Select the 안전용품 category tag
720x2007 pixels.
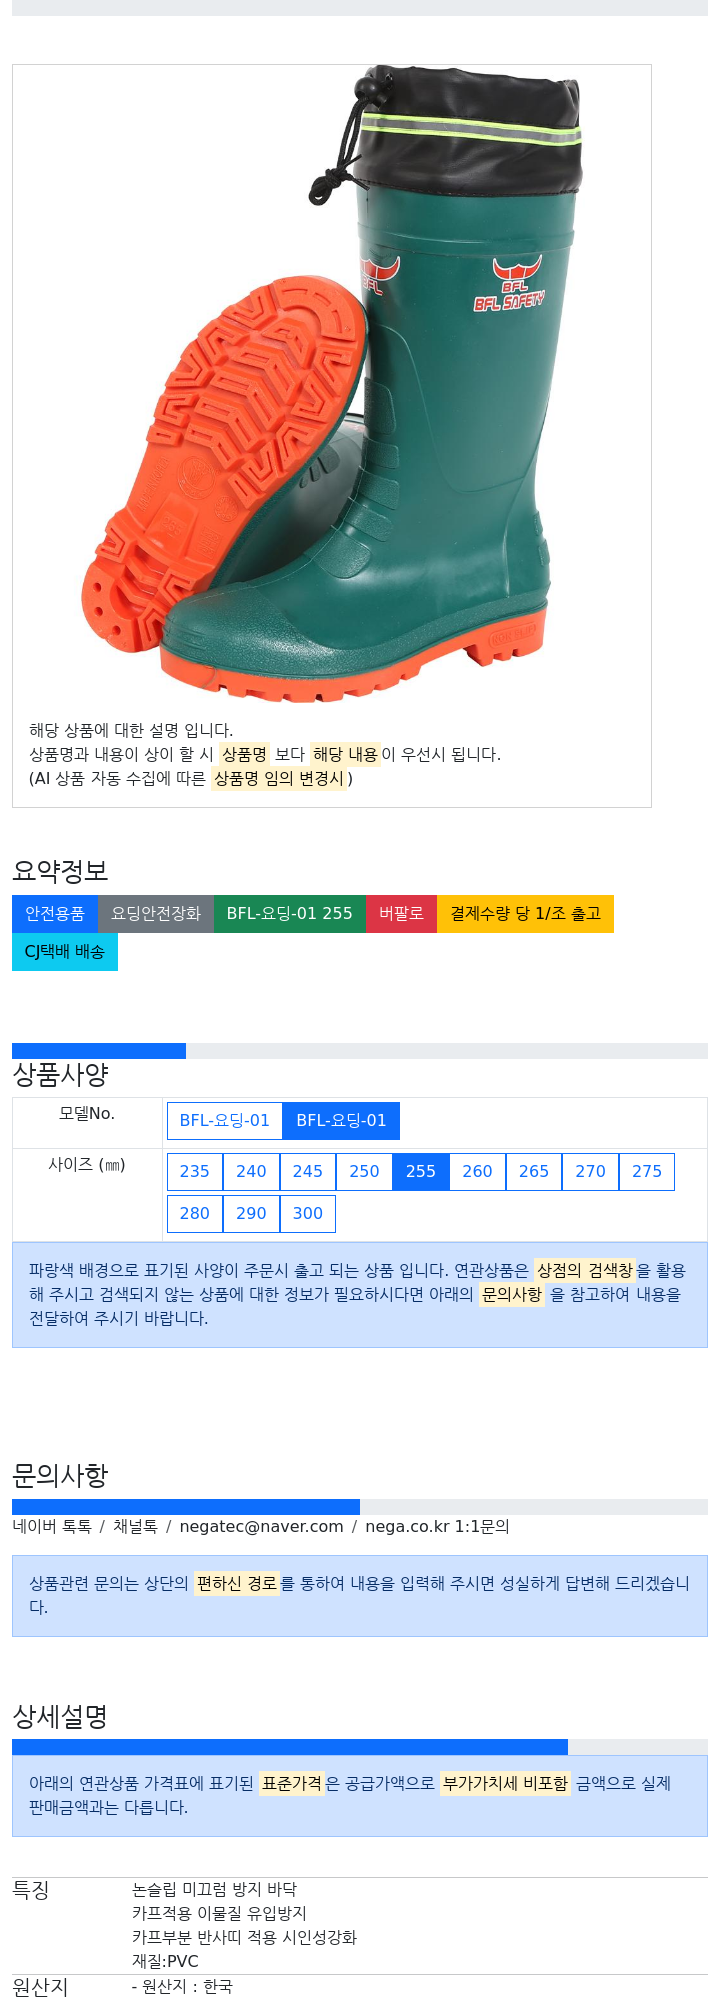(55, 914)
